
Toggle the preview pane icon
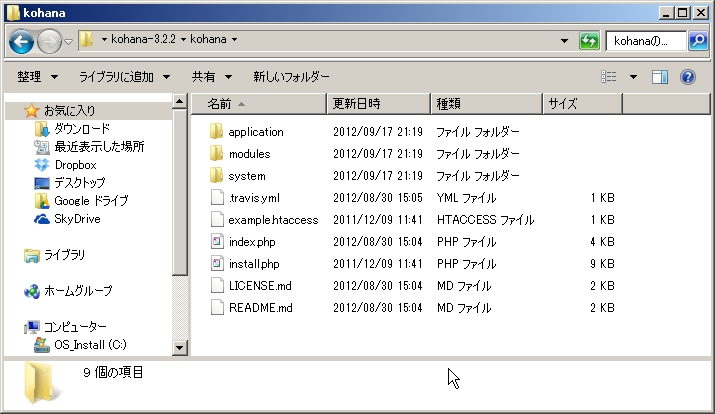[x=659, y=77]
